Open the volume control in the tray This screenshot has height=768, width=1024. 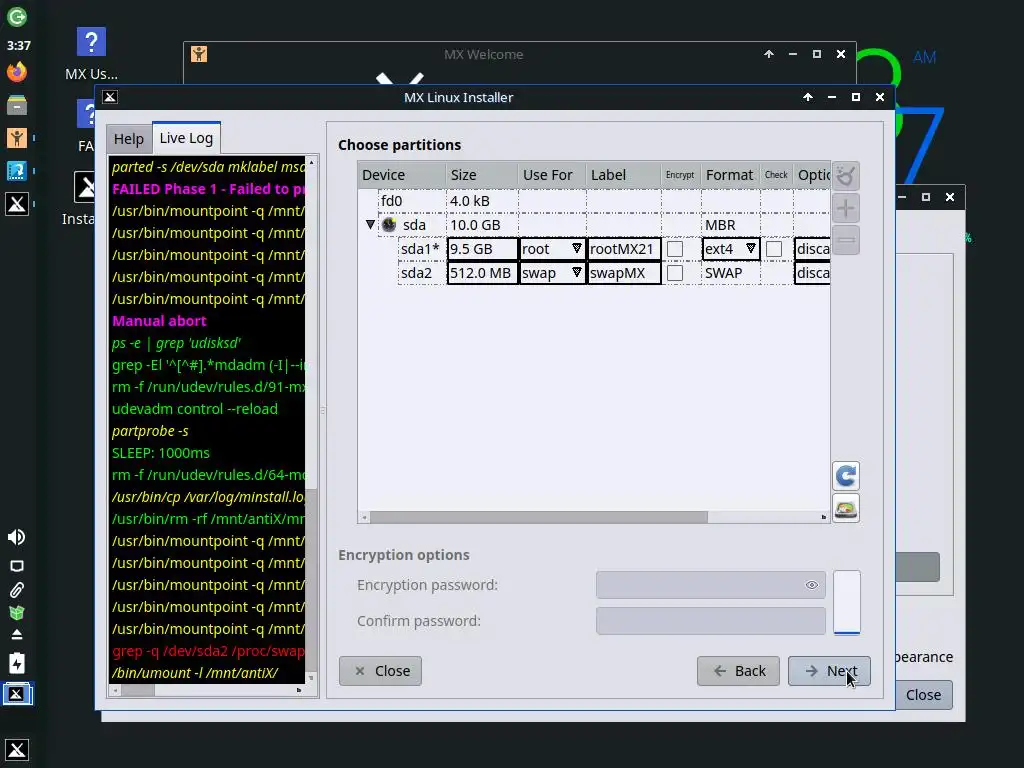point(16,537)
